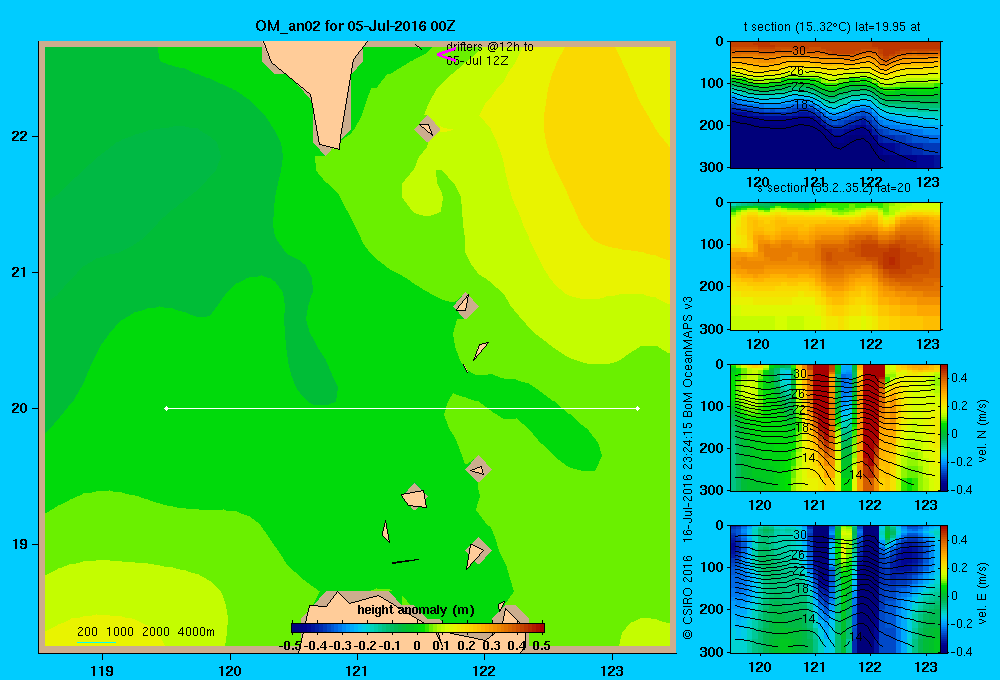Click the "s section (33.2..35.2) lat=20" title
This screenshot has height=680, width=1000.
(833, 188)
